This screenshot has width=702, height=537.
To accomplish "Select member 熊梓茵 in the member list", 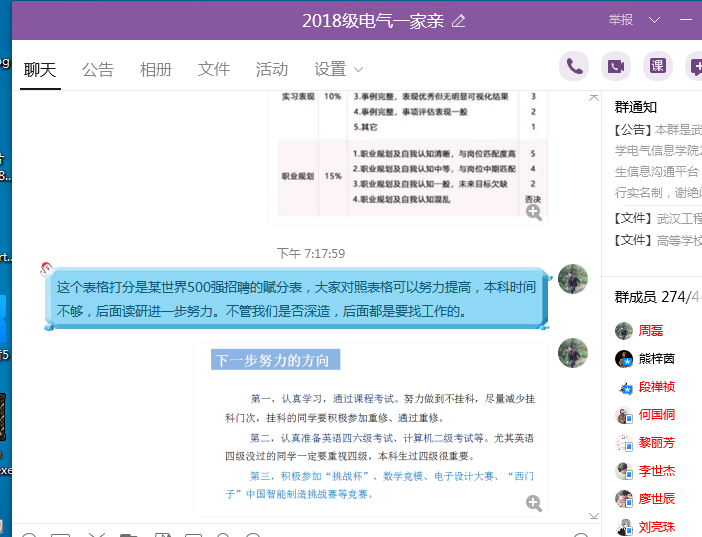I will click(x=656, y=359).
